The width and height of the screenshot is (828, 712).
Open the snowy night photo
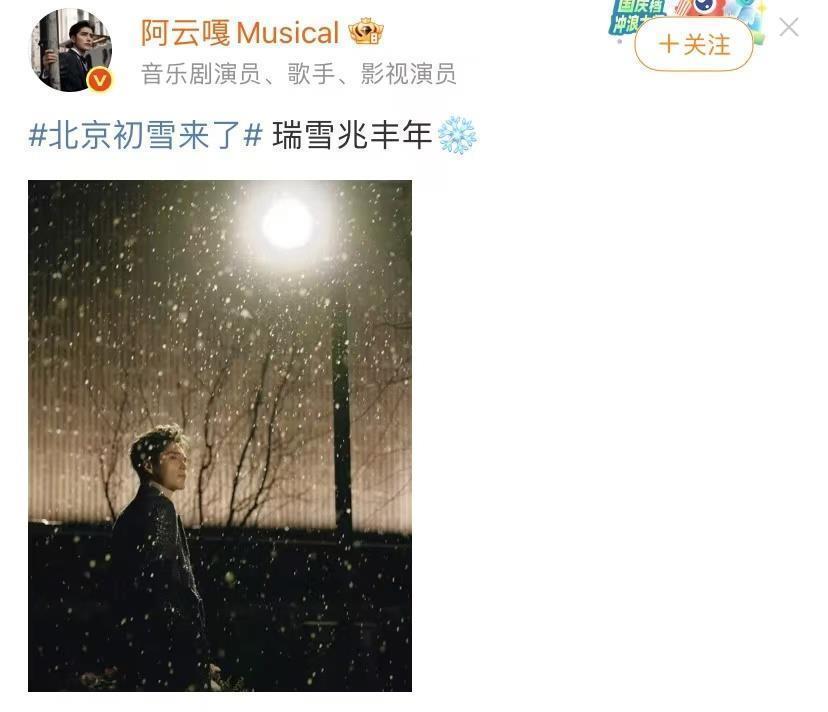coord(220,436)
